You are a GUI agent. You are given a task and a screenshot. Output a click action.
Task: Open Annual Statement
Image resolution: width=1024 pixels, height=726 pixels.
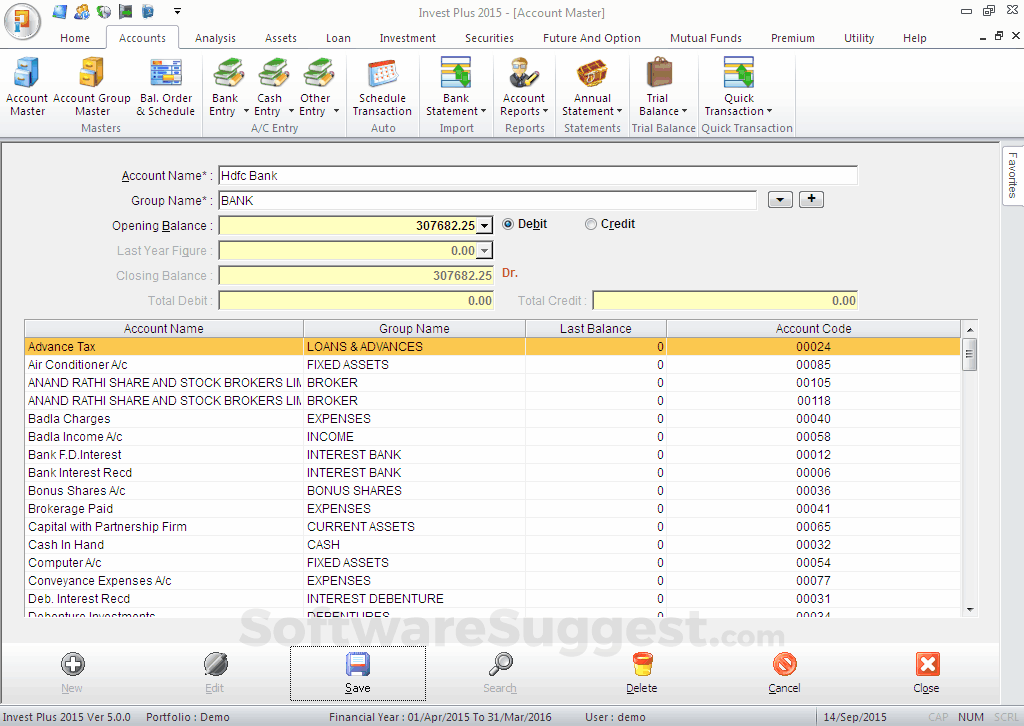pyautogui.click(x=592, y=87)
